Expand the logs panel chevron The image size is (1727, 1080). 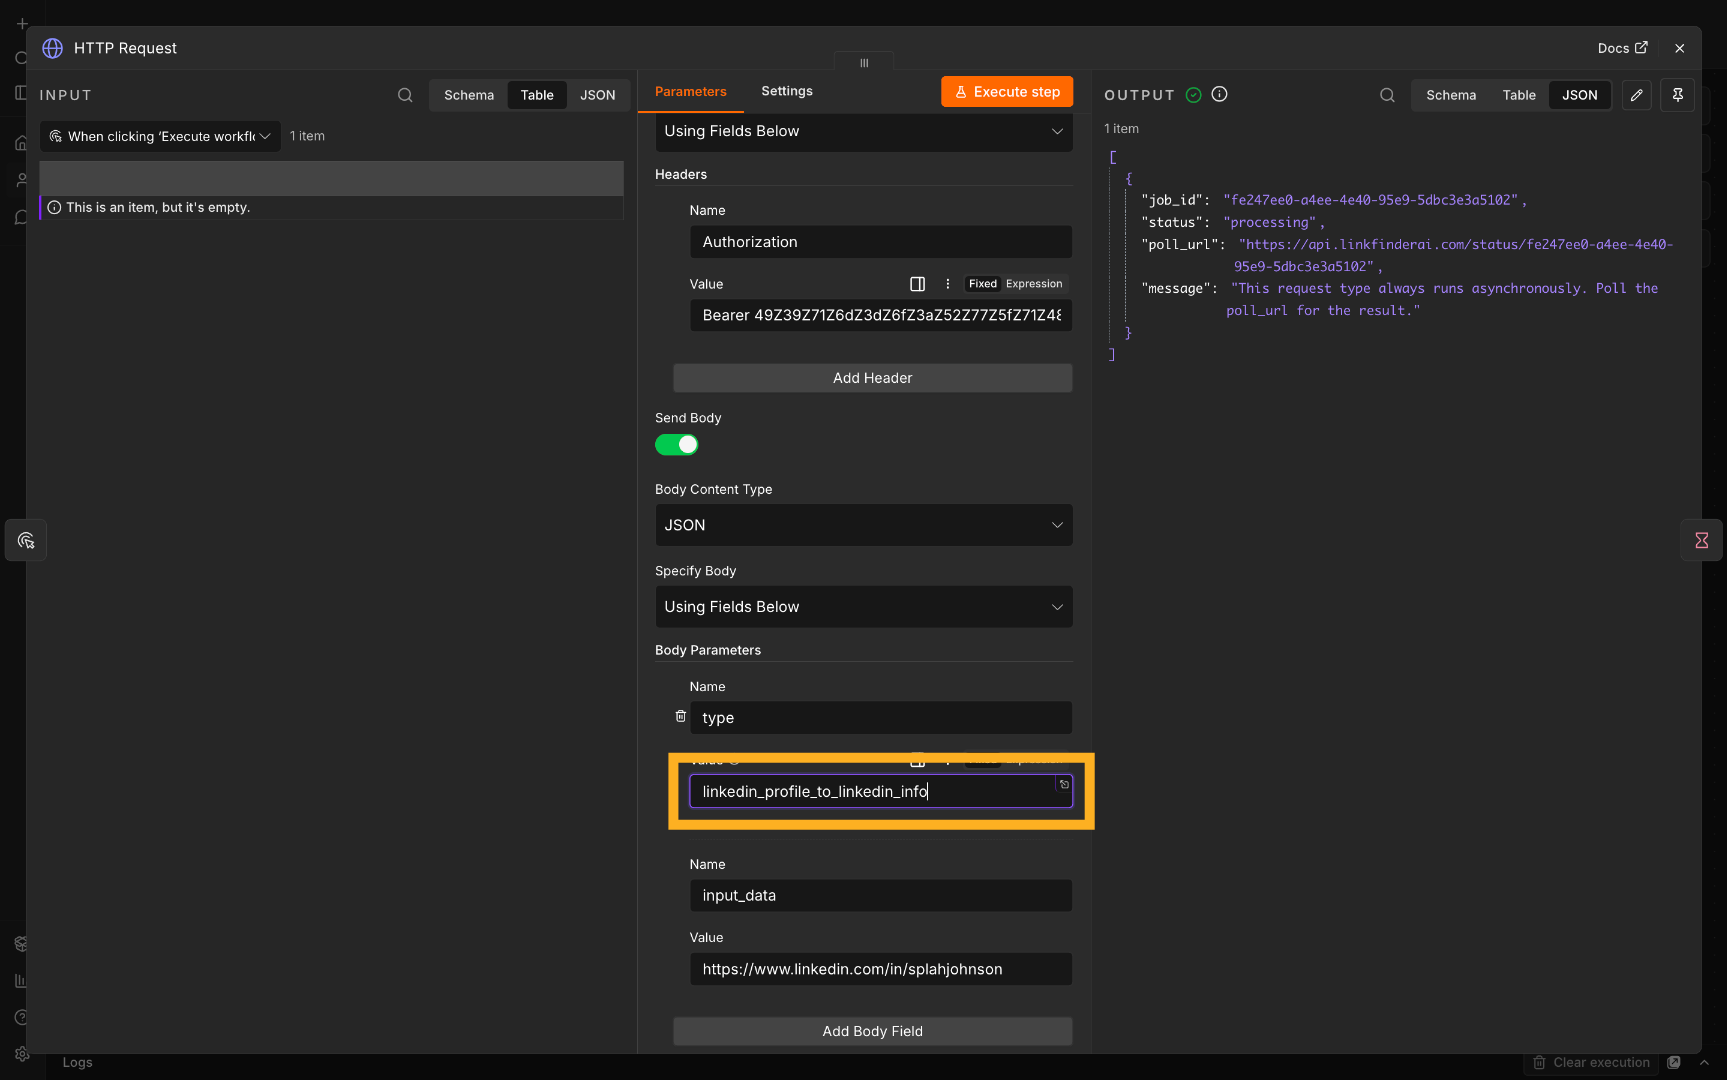click(1704, 1062)
